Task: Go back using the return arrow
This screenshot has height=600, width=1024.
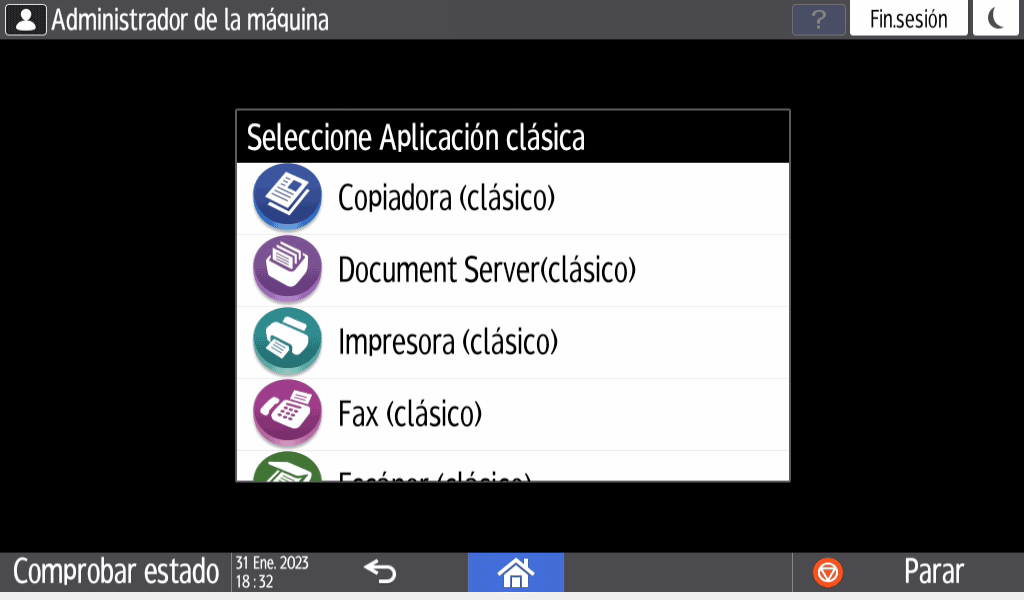Action: (379, 572)
